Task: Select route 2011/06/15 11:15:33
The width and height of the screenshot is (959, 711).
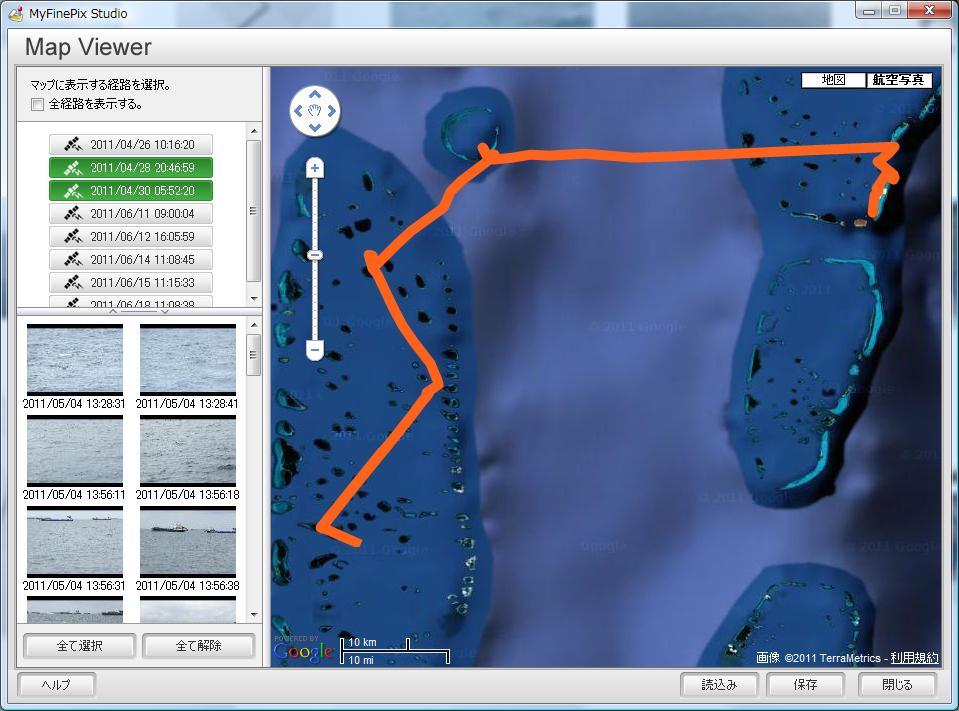Action: (x=131, y=282)
